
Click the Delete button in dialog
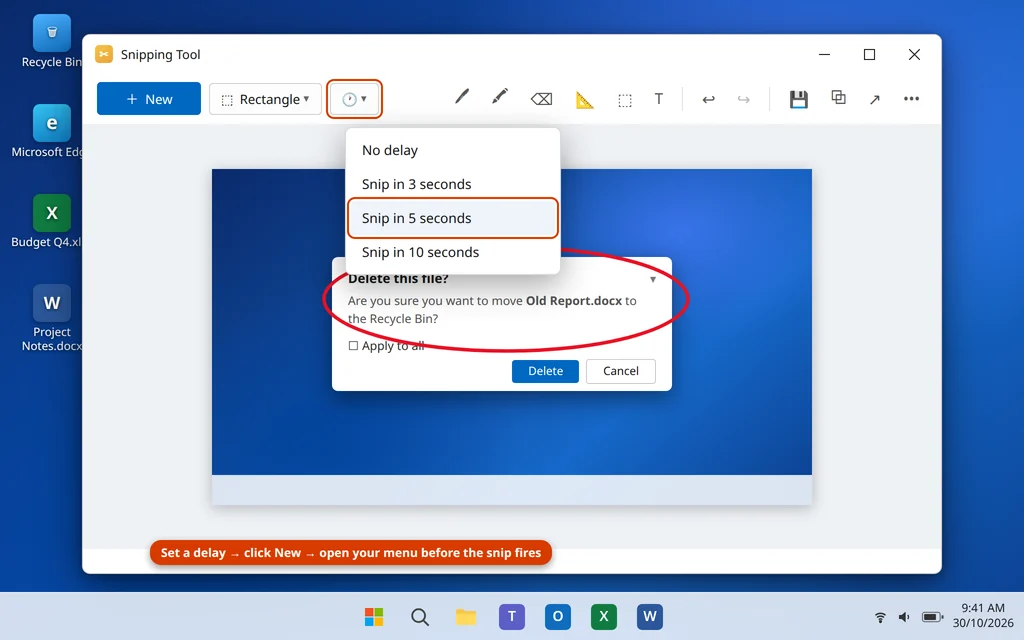click(x=545, y=371)
